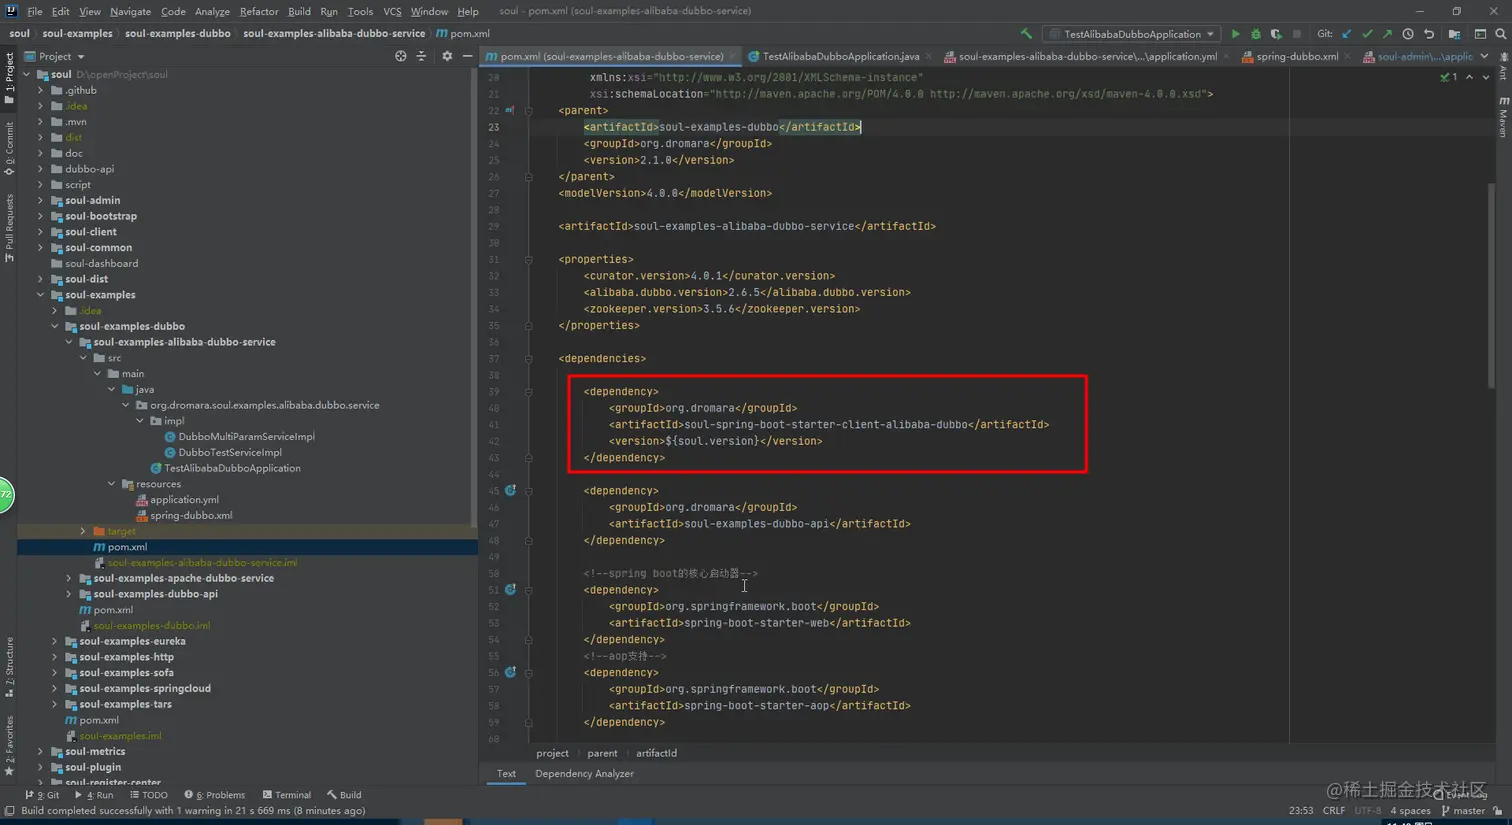Open Project panel settings gear
1512x825 pixels.
click(447, 56)
